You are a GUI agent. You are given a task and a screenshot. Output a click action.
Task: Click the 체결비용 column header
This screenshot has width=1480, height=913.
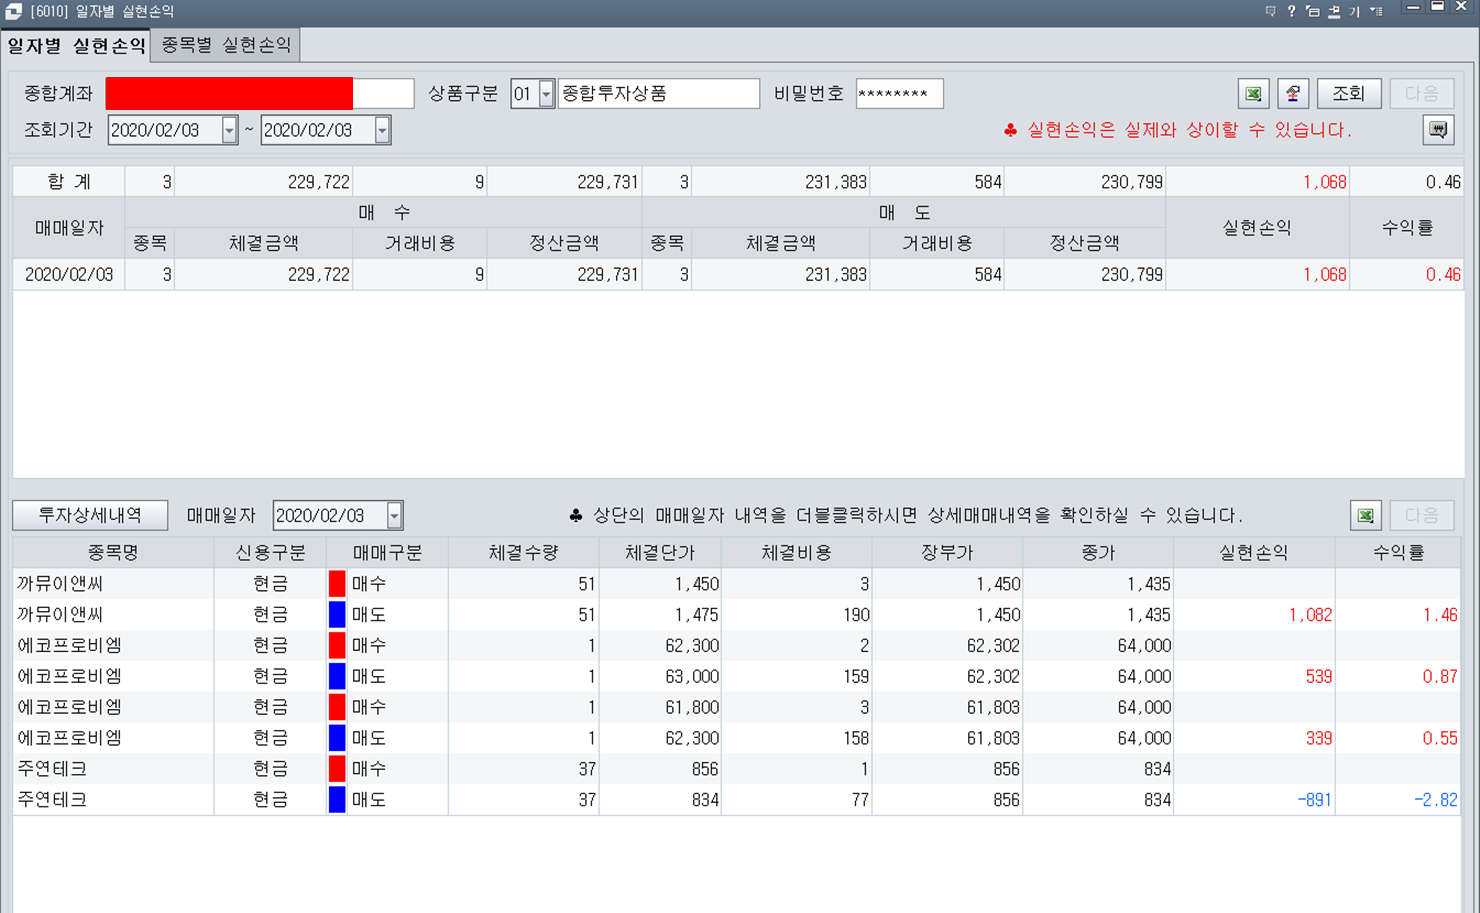(x=796, y=553)
